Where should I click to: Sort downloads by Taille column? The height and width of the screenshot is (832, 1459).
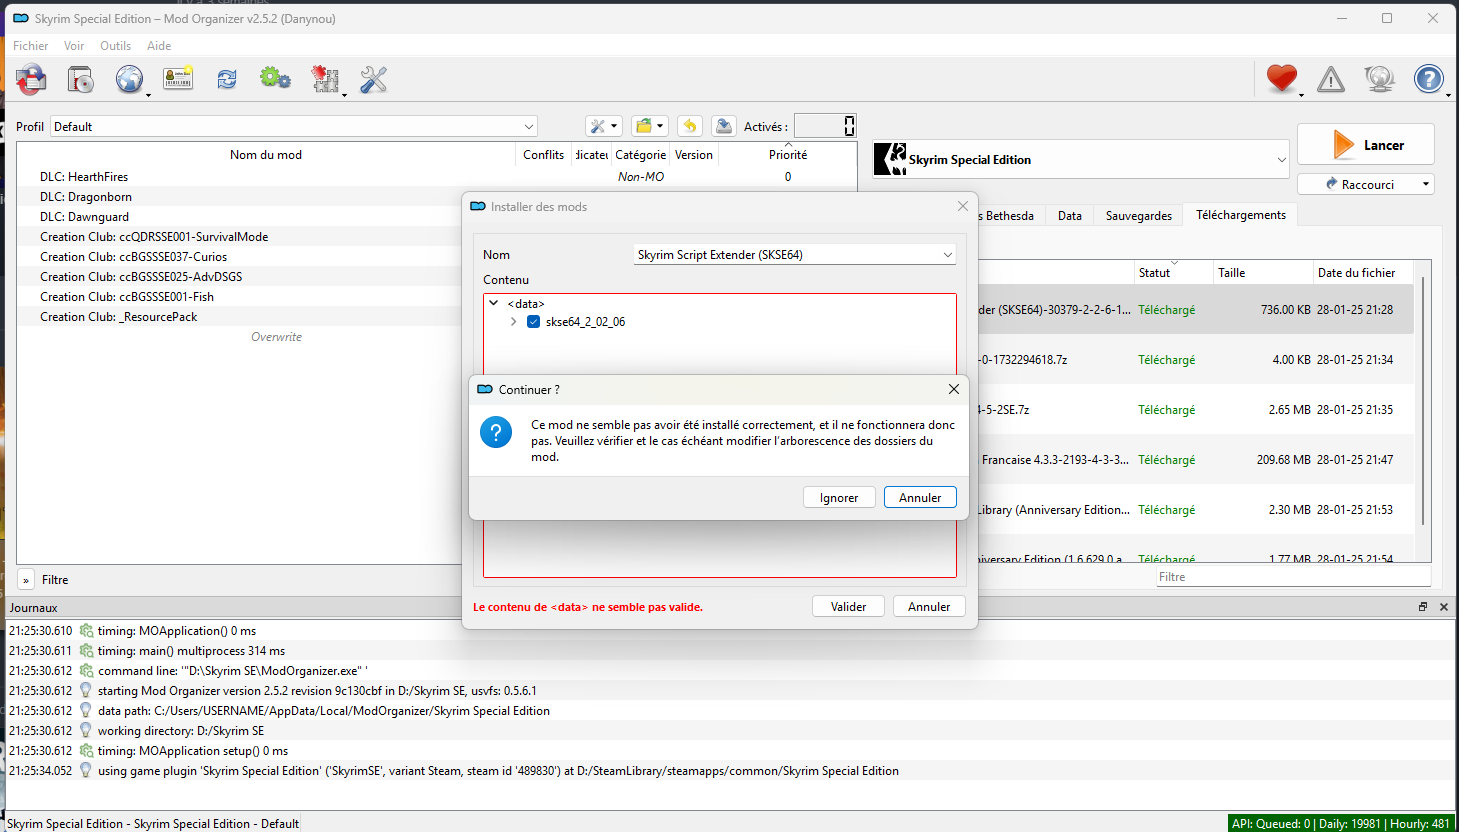1262,272
